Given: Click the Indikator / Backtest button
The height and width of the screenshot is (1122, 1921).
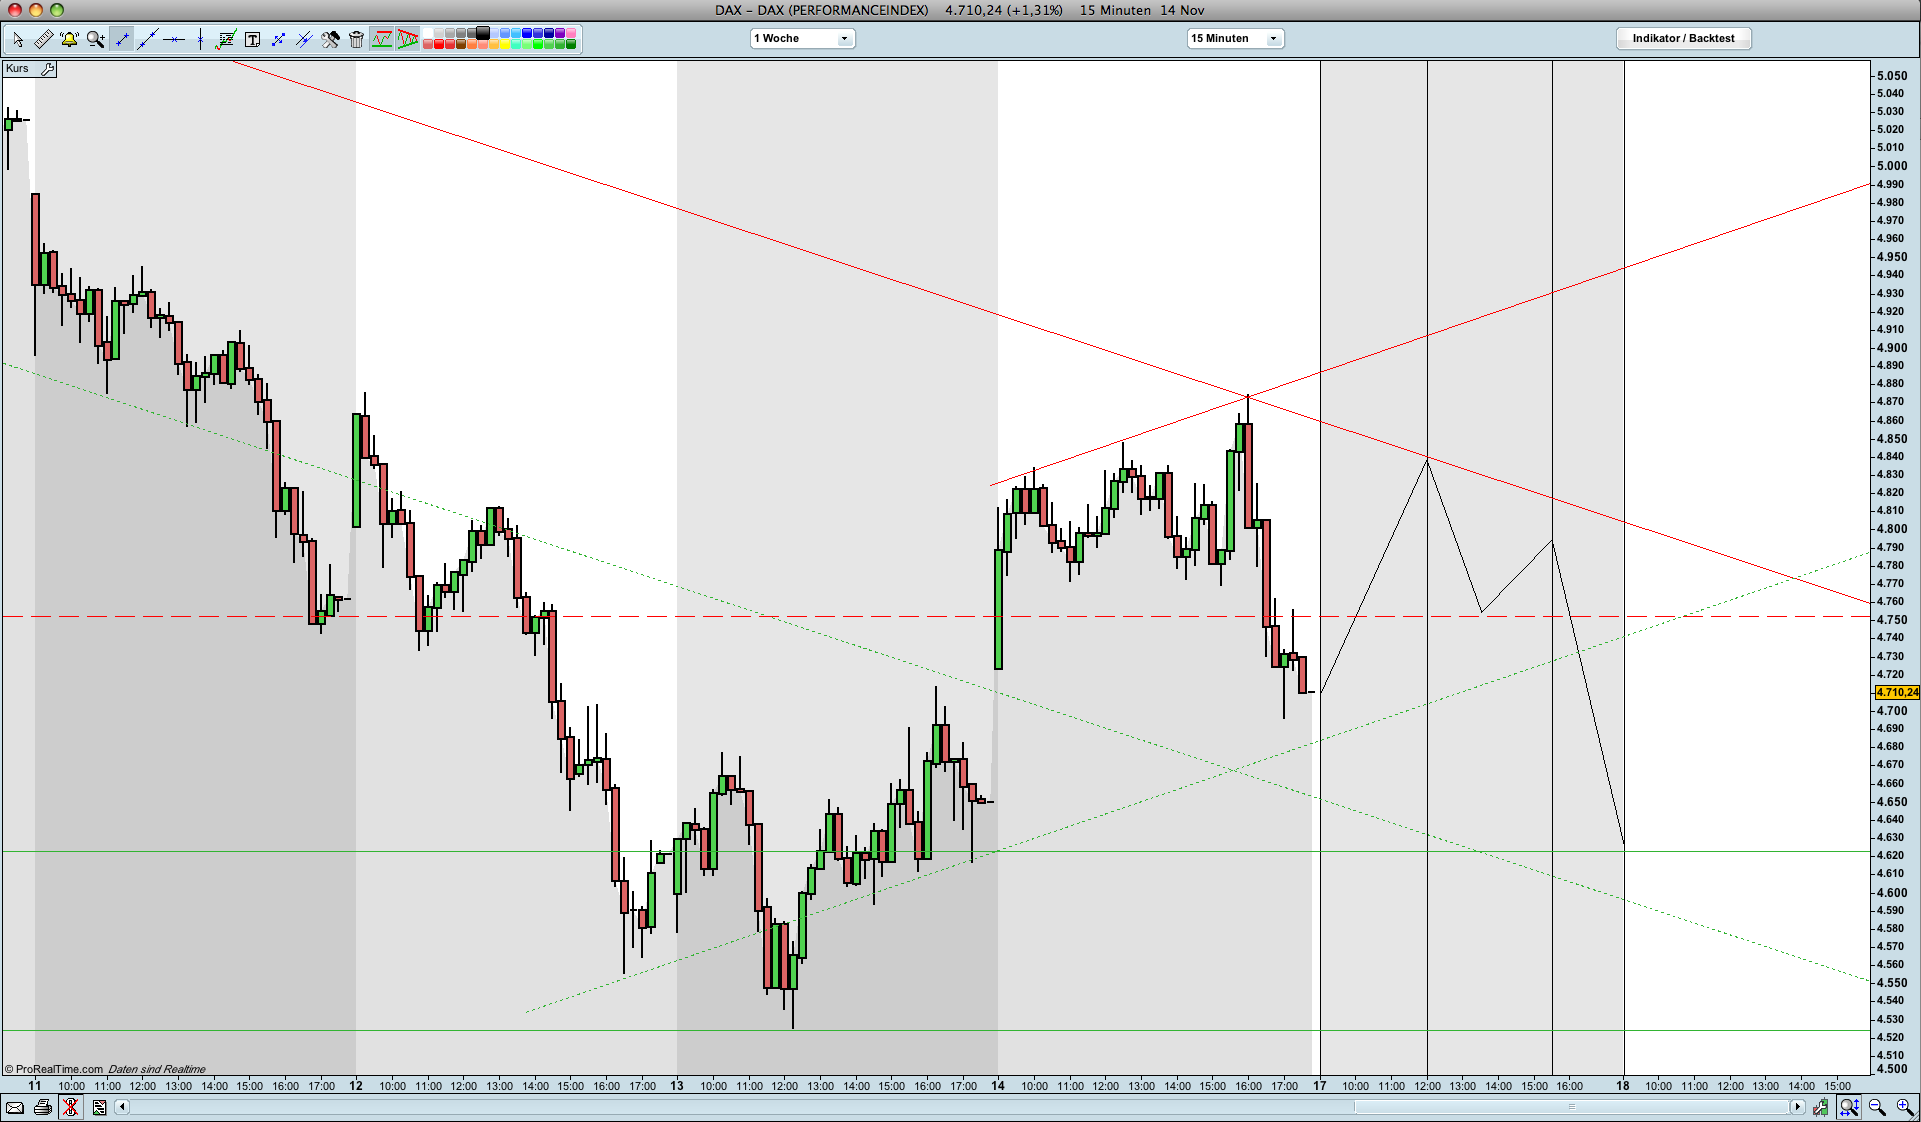Looking at the screenshot, I should [1683, 38].
